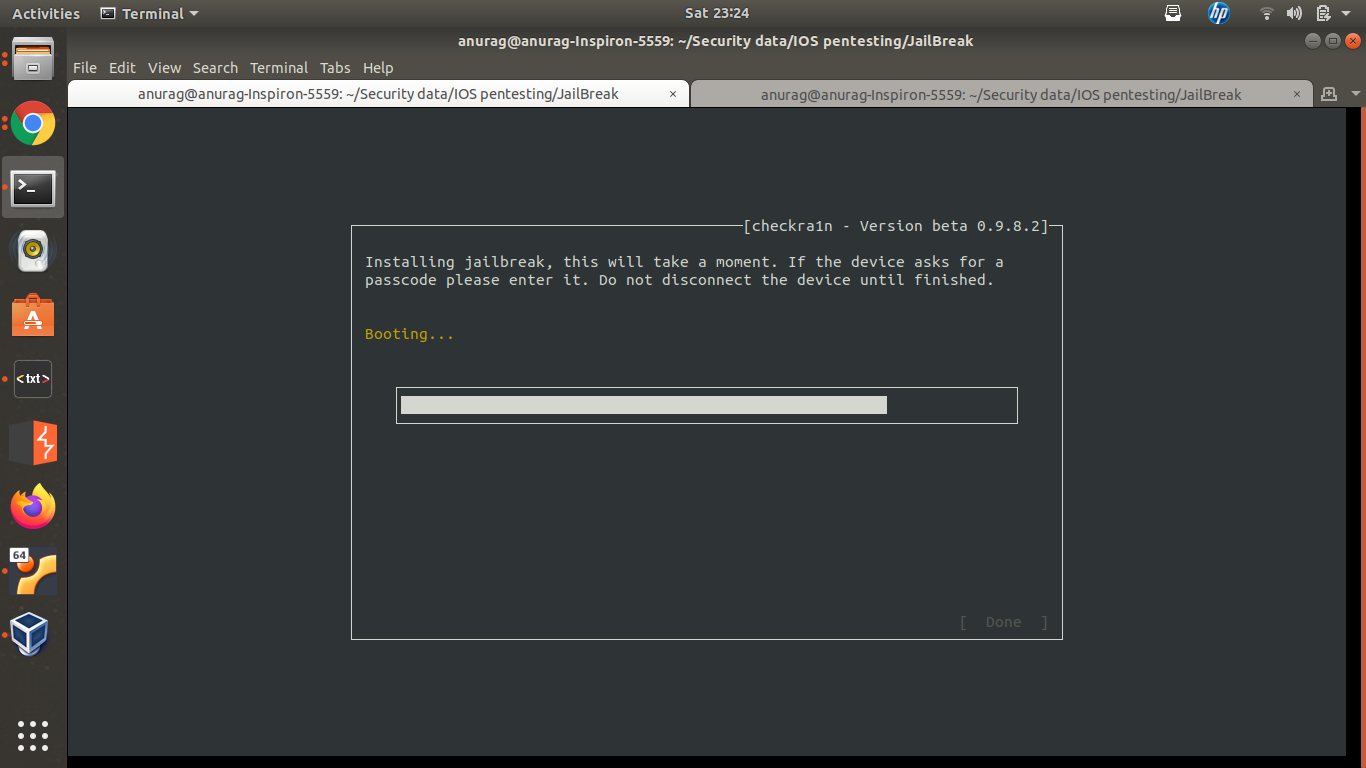Open Files manager from the dock
1366x768 pixels.
tap(33, 60)
